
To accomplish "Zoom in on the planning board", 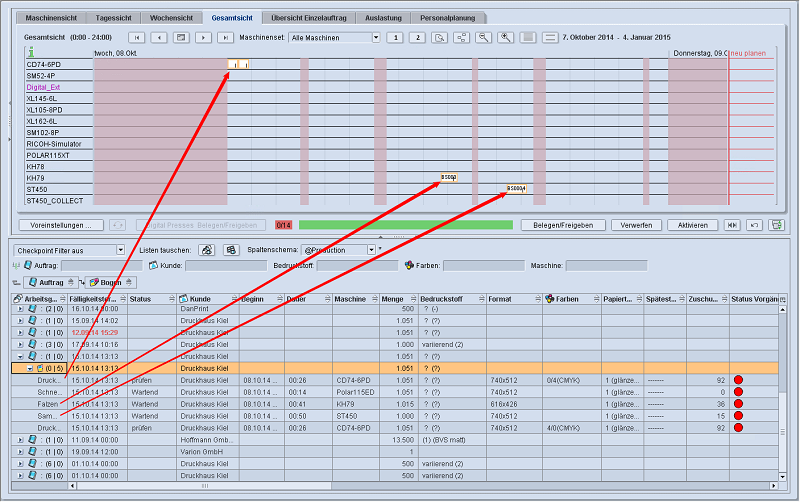I will 506,37.
